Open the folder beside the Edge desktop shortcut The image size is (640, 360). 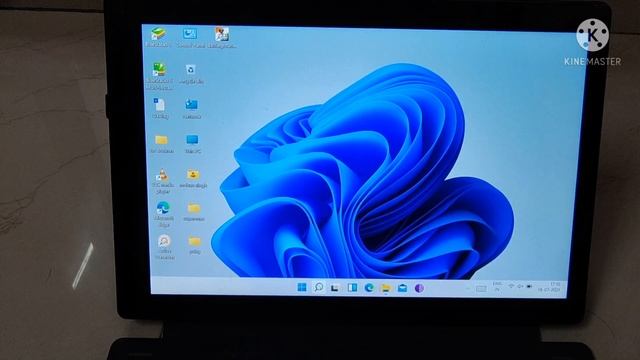(x=194, y=212)
